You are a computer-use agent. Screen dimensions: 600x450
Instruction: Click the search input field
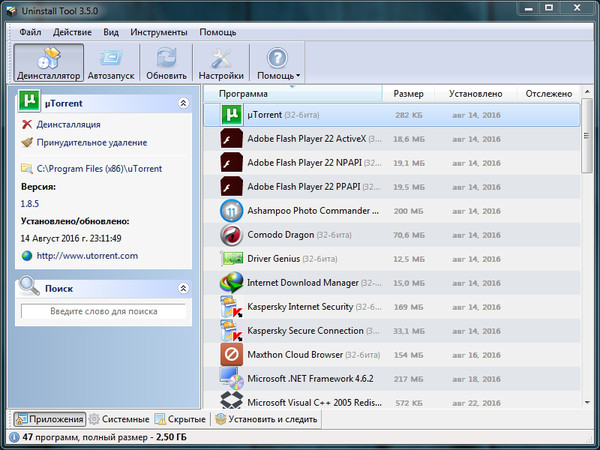[x=104, y=312]
